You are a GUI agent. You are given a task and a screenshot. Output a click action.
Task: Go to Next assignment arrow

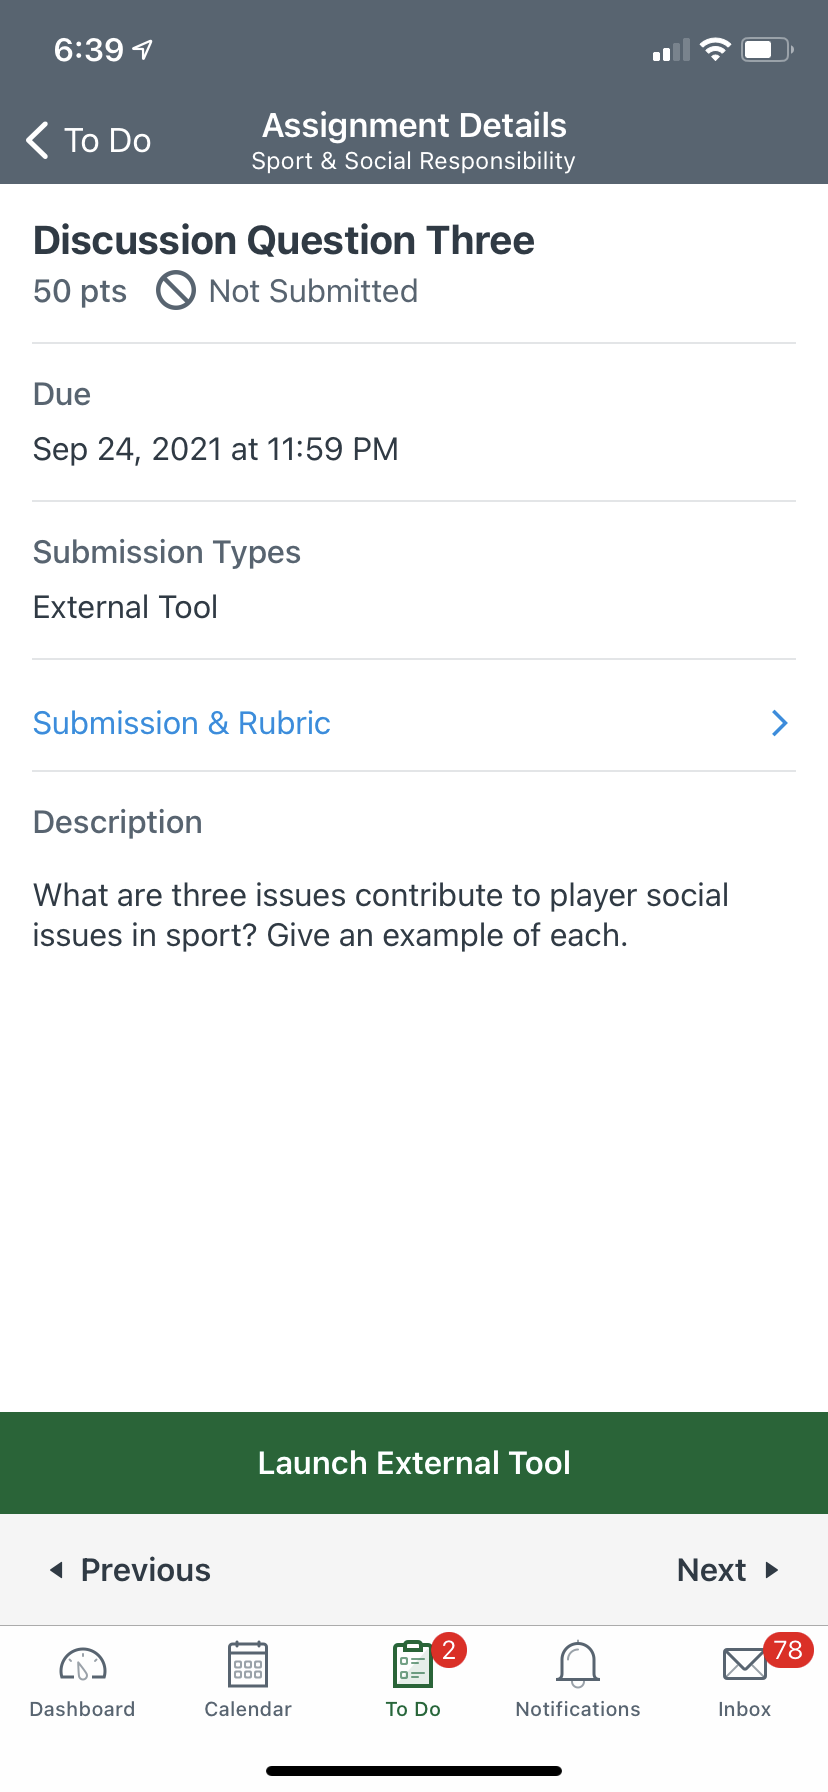pos(771,1570)
